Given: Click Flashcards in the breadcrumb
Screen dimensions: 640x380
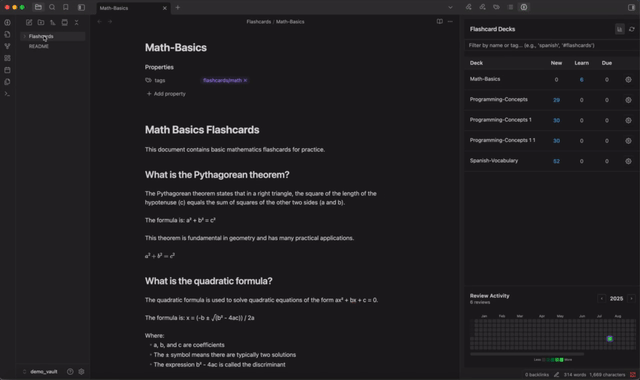Looking at the screenshot, I should click(x=258, y=22).
